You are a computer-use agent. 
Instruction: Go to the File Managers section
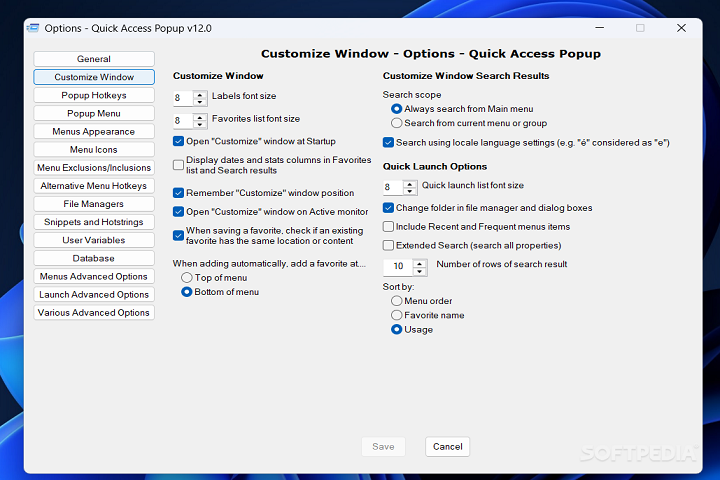point(94,204)
